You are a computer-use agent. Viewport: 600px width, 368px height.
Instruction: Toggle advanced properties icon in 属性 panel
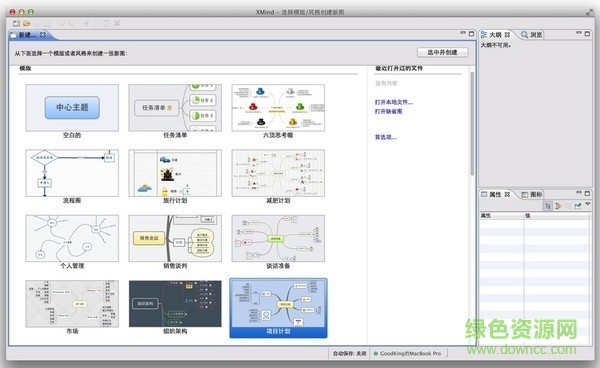(x=558, y=206)
